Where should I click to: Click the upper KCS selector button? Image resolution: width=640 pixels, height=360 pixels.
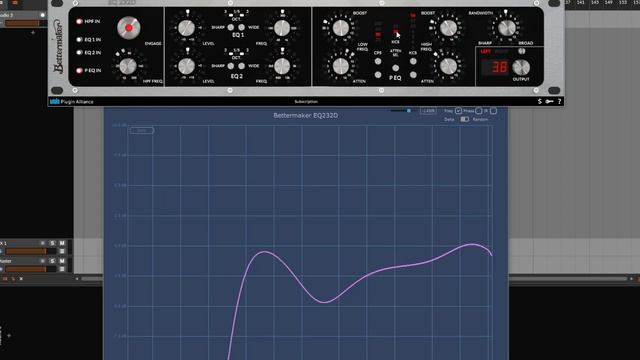pyautogui.click(x=413, y=62)
